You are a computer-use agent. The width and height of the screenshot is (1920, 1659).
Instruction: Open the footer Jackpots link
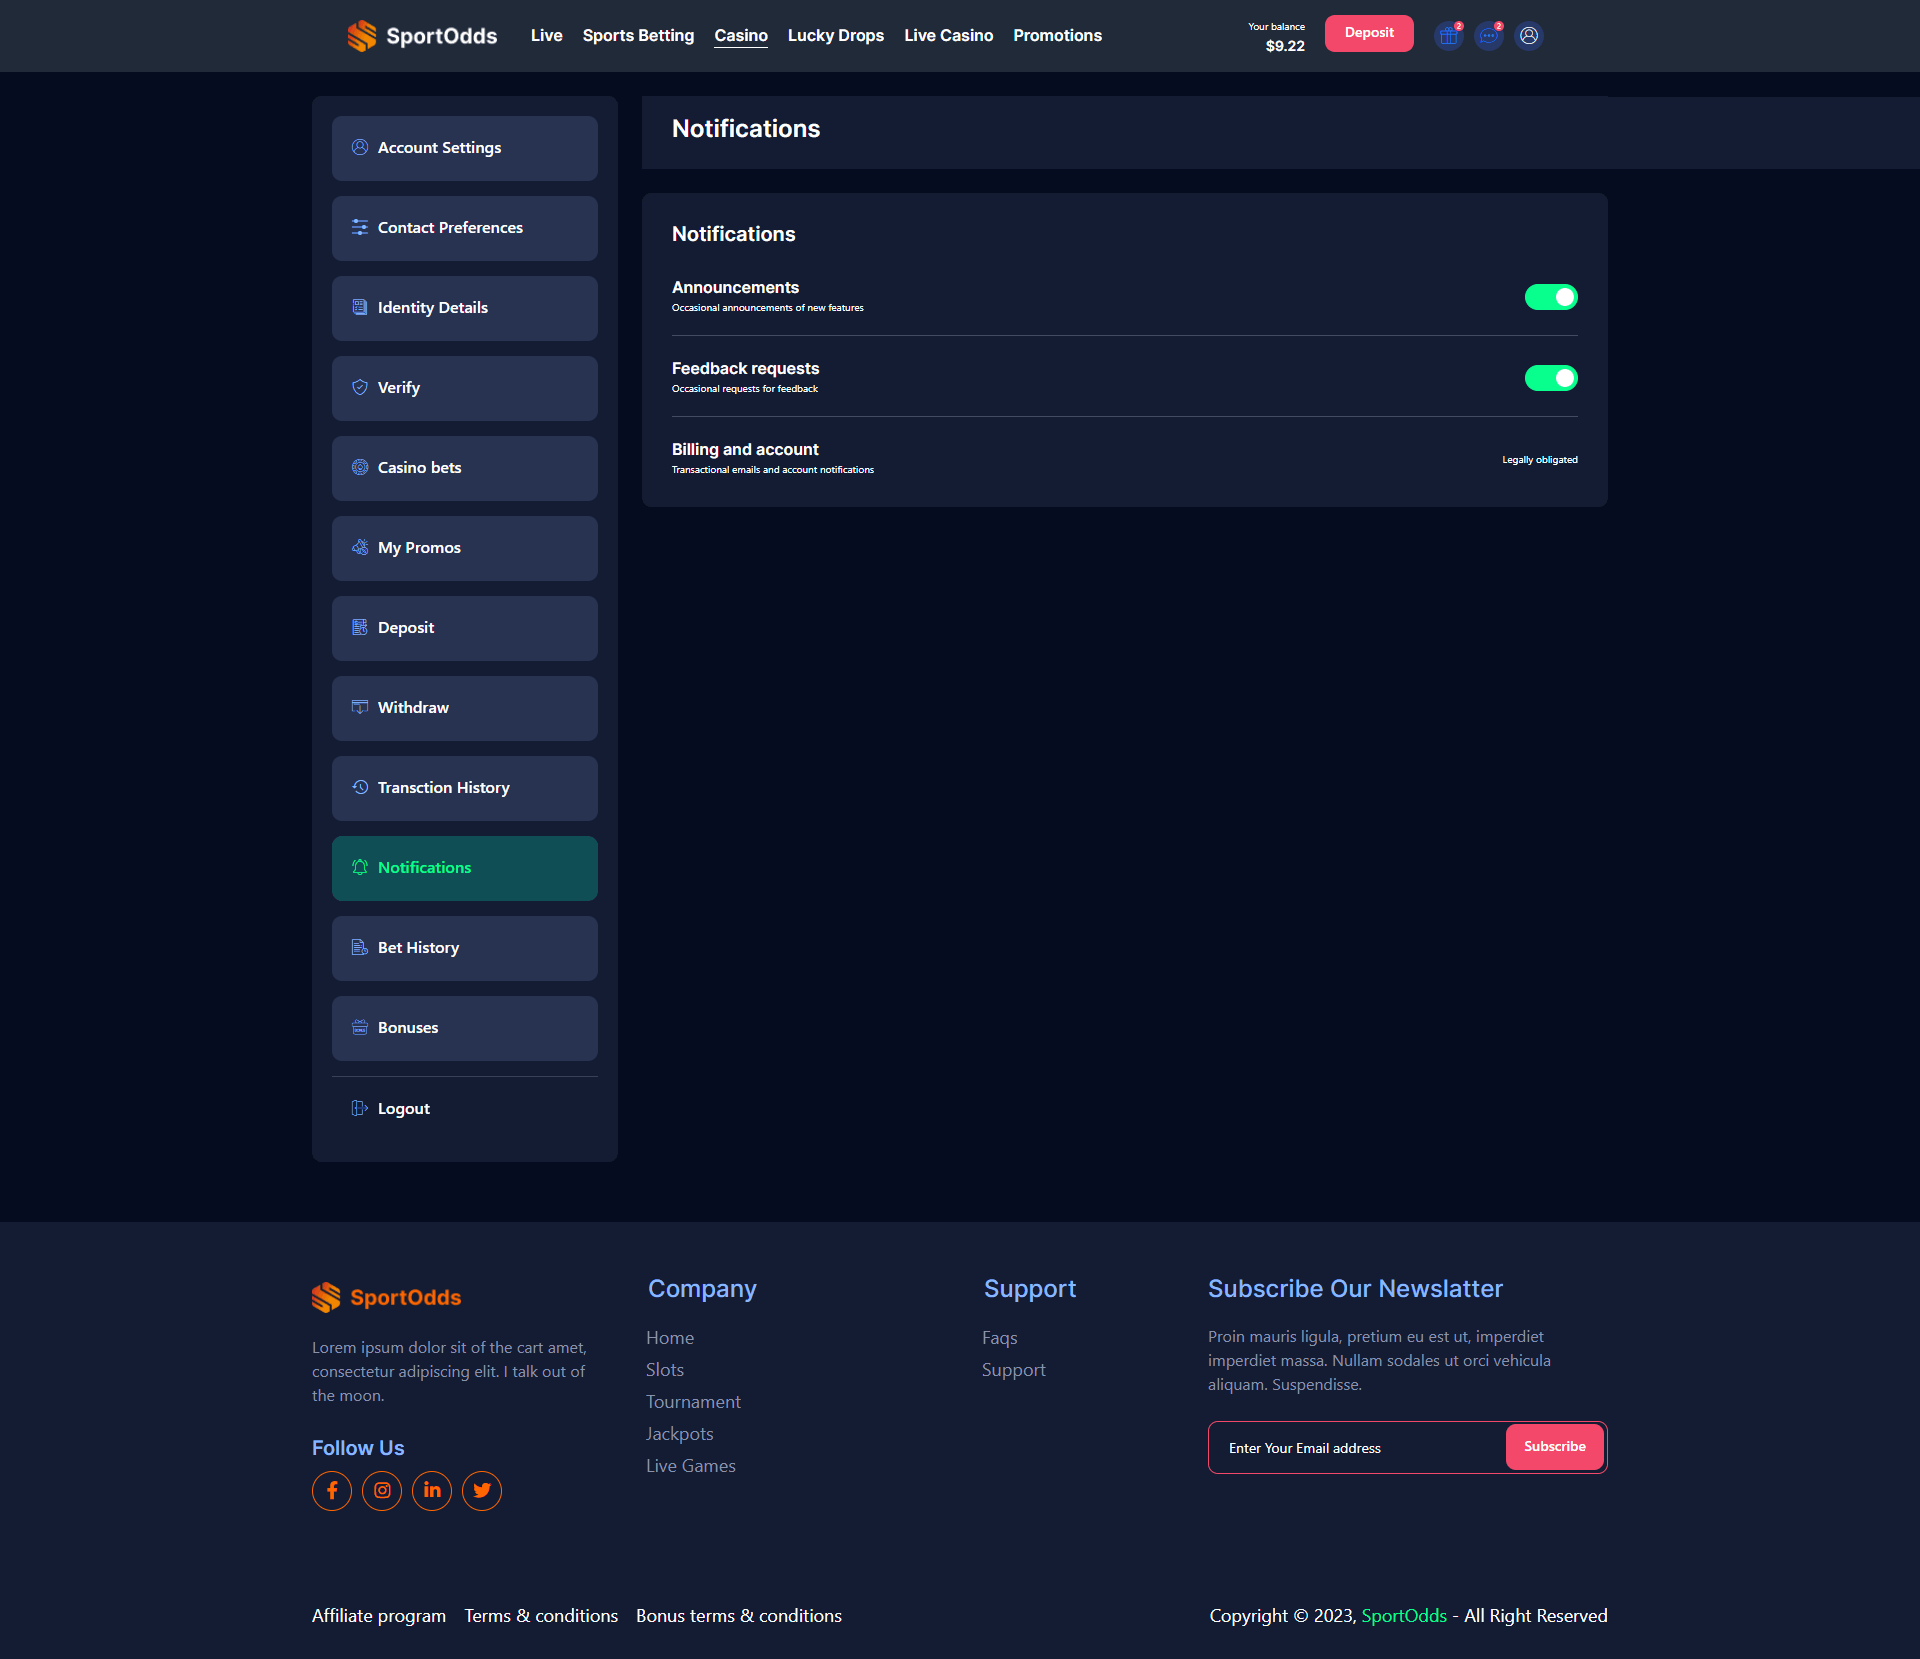[x=680, y=1434]
